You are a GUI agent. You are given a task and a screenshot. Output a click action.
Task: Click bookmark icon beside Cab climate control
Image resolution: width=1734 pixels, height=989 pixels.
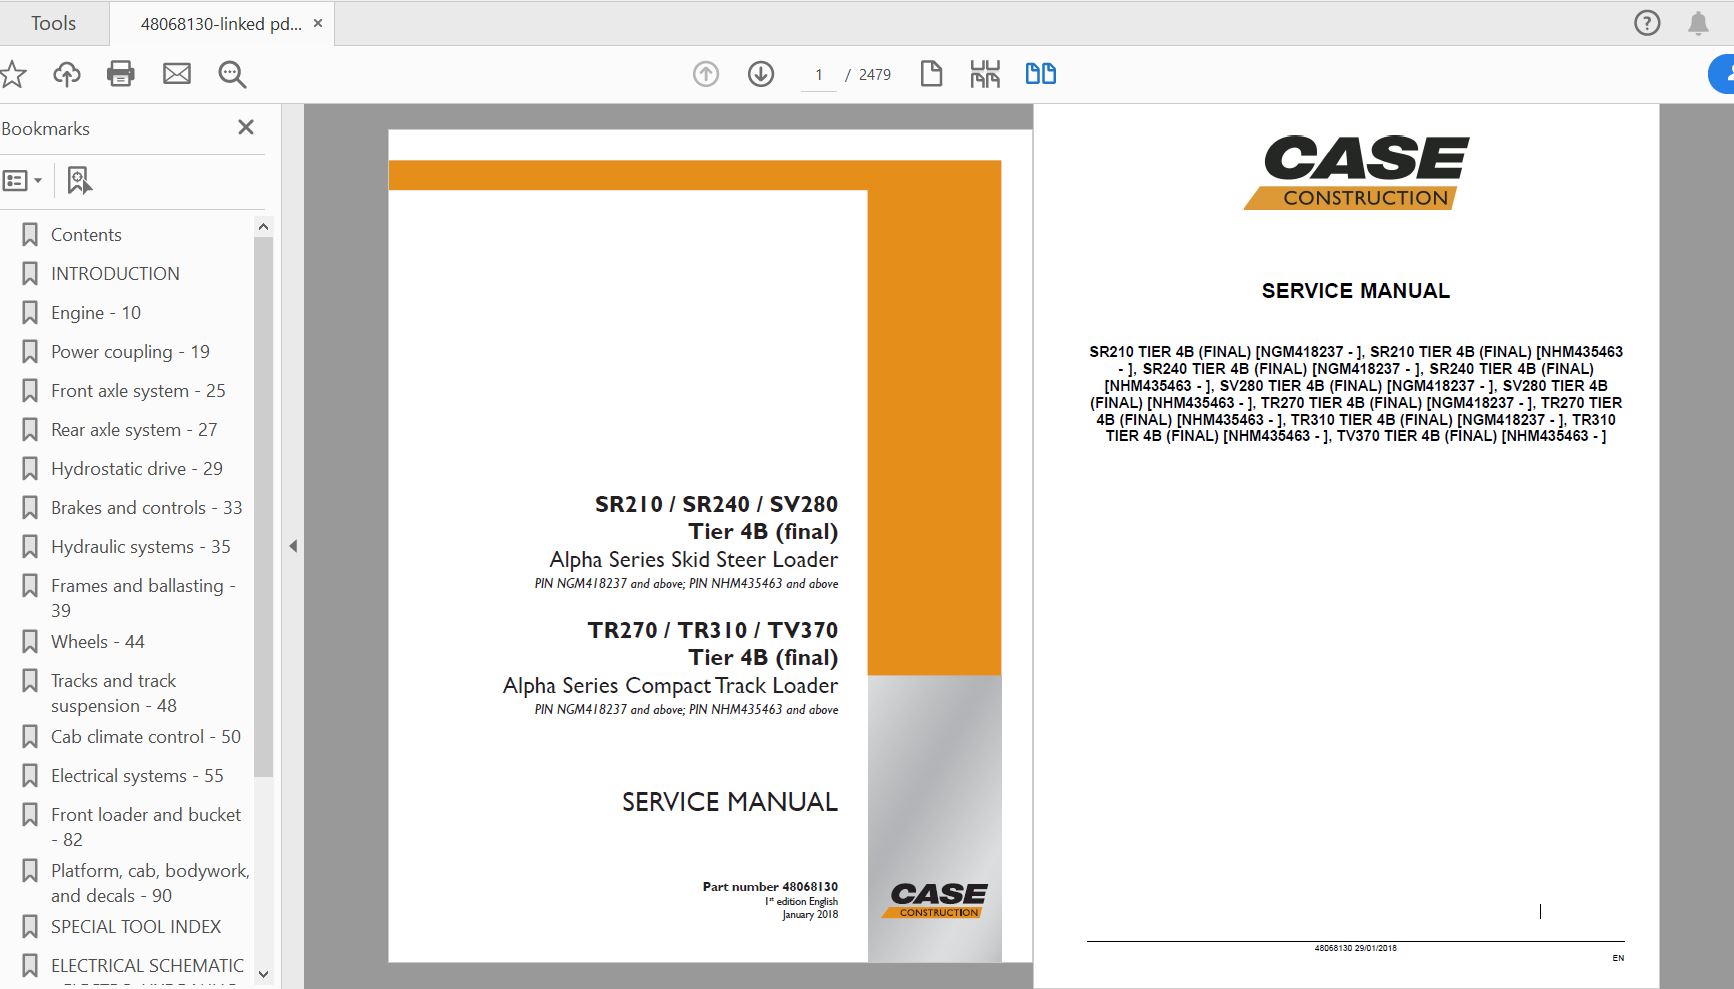[x=30, y=737]
